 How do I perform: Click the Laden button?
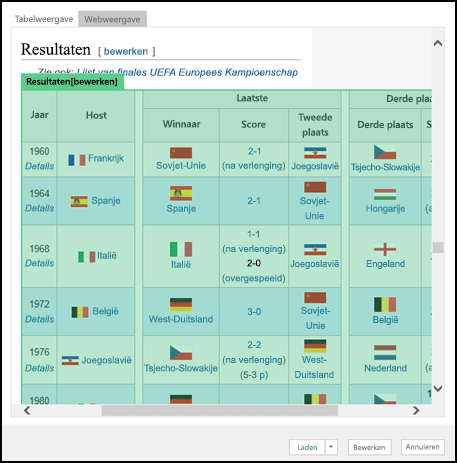[307, 447]
